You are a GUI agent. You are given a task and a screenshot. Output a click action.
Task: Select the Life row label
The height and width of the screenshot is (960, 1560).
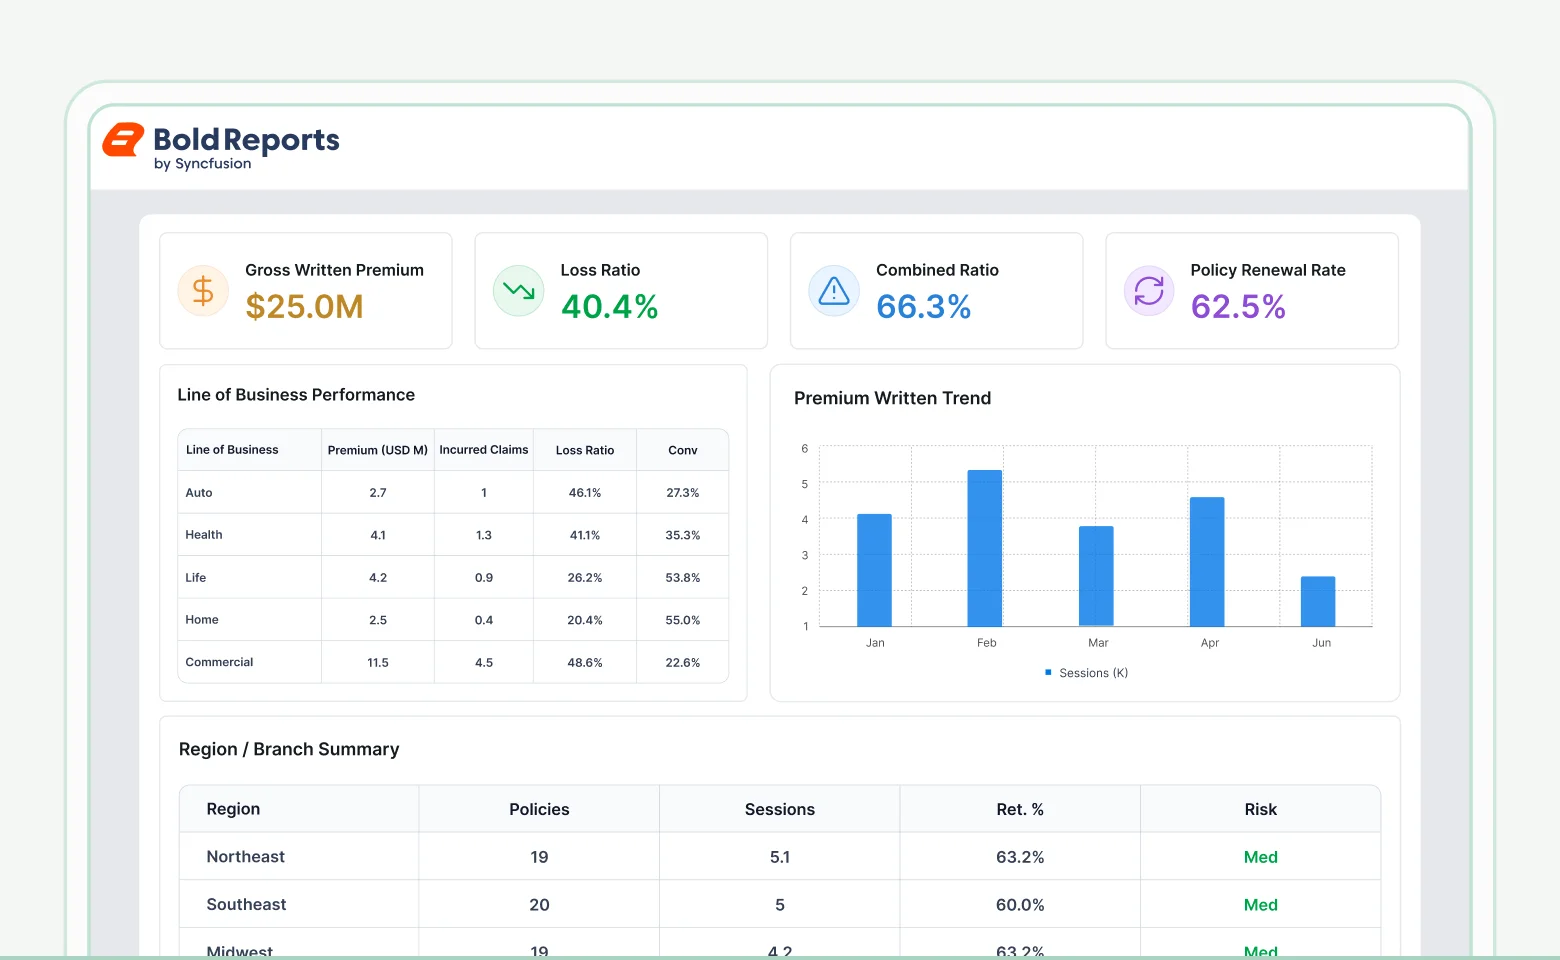point(196,578)
